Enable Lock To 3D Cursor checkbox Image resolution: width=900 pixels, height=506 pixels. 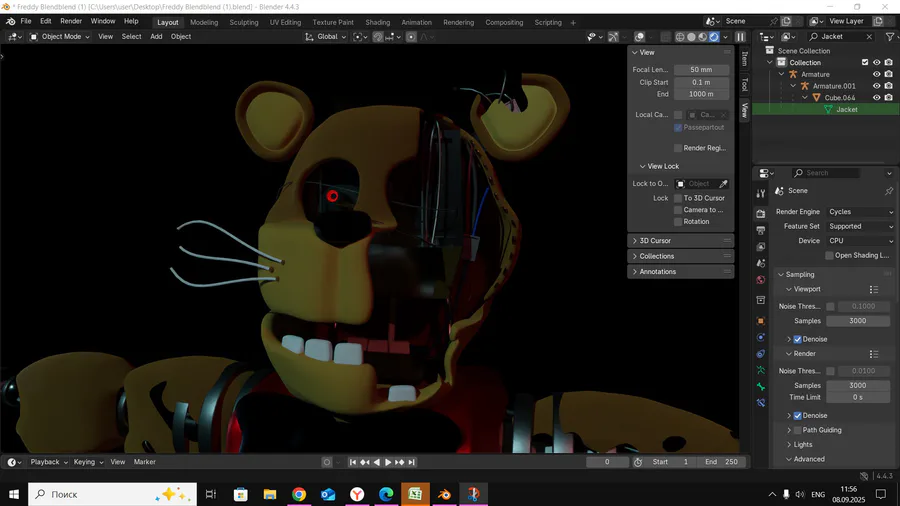tap(678, 198)
